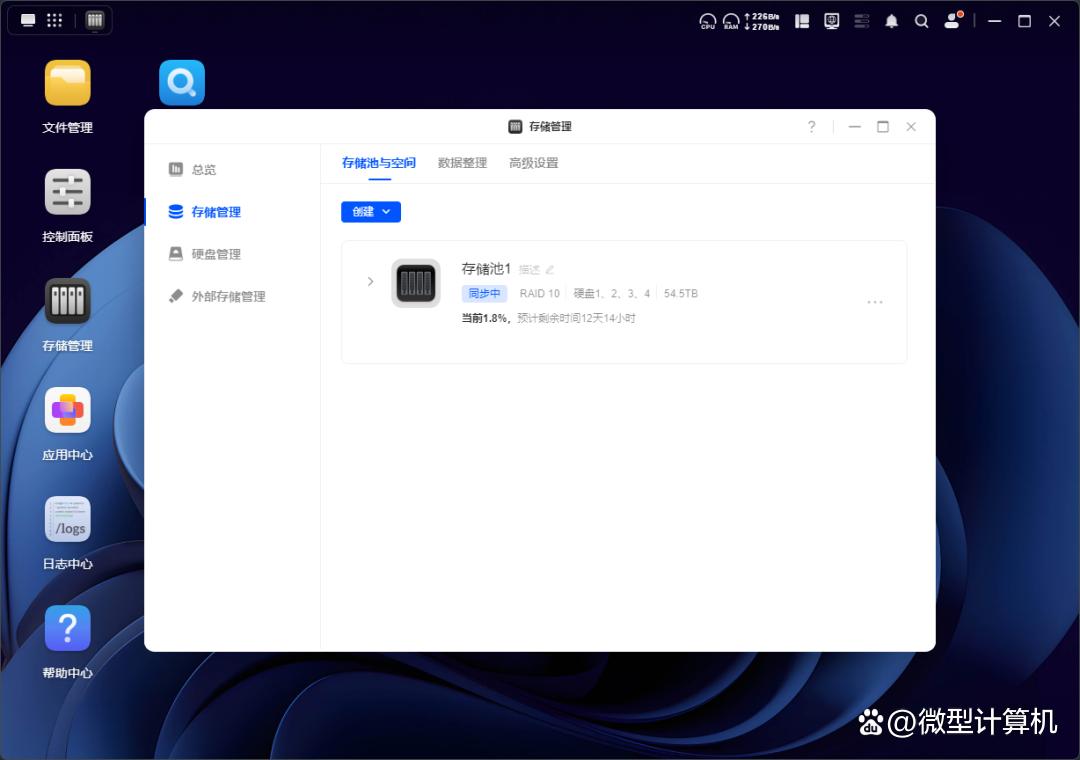Click the 当前1.8% sync progress text
The width and height of the screenshot is (1080, 760).
[x=486, y=318]
